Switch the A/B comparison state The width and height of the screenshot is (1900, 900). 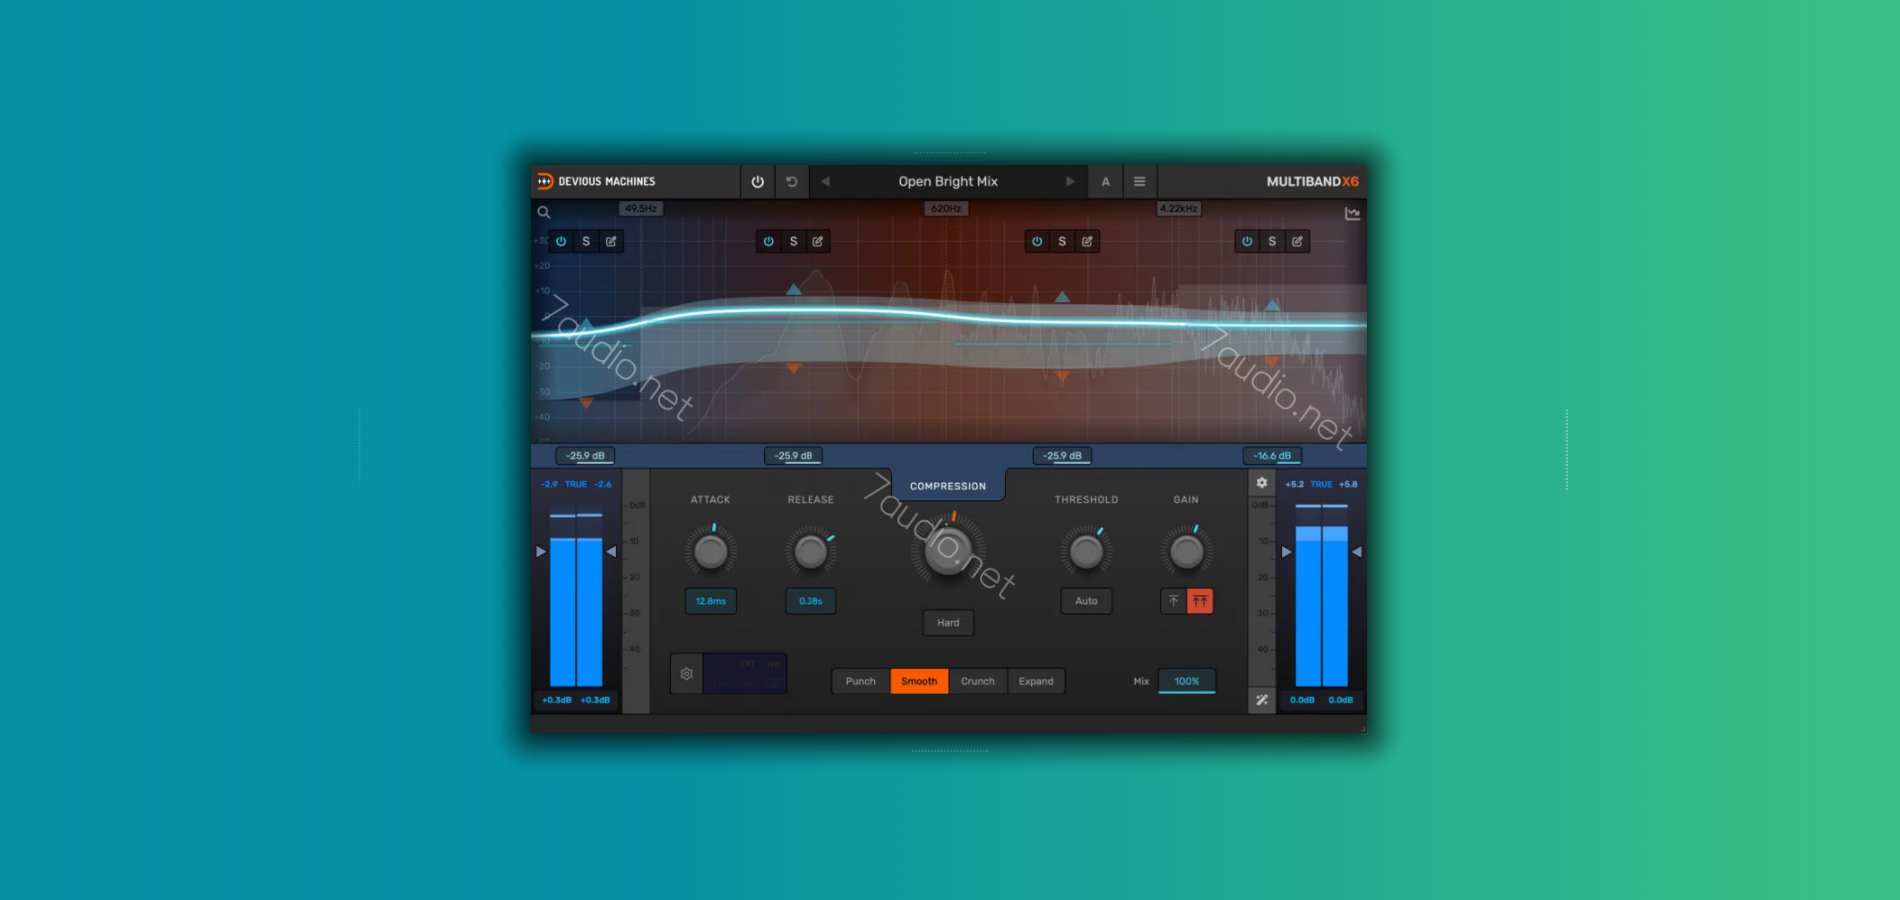click(1105, 182)
